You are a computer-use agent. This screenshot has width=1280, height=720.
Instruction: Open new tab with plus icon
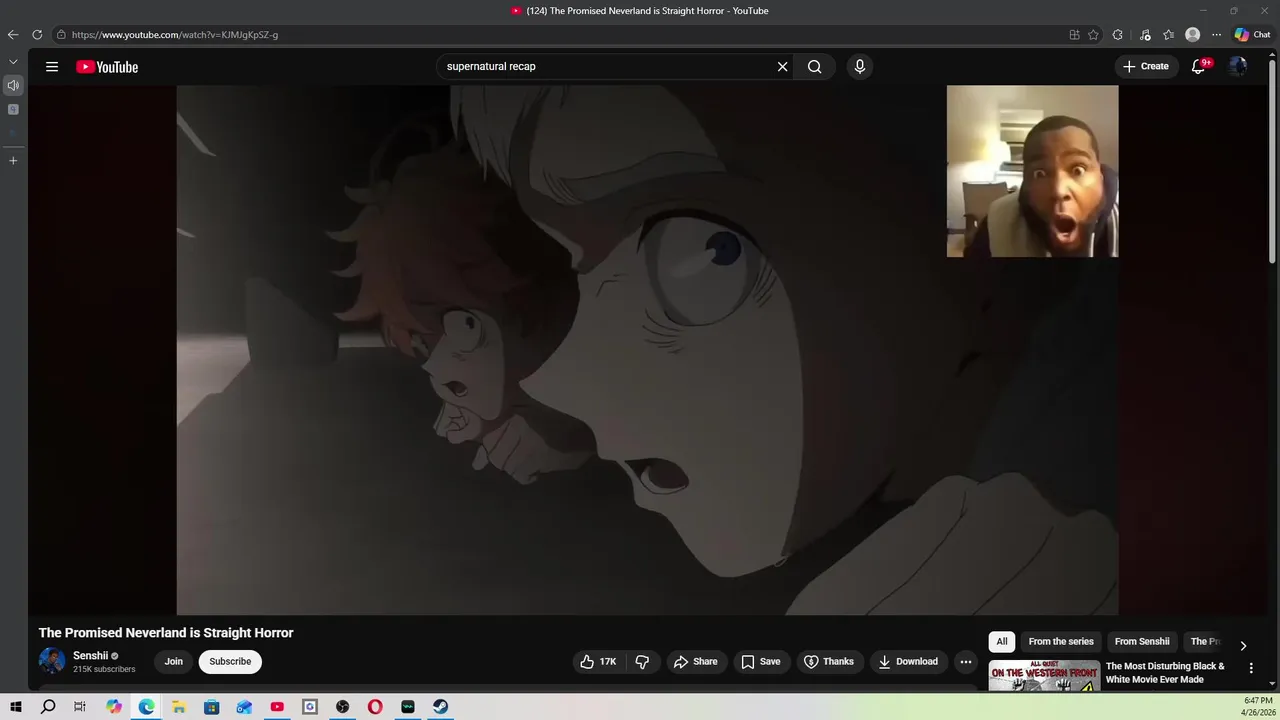point(13,160)
